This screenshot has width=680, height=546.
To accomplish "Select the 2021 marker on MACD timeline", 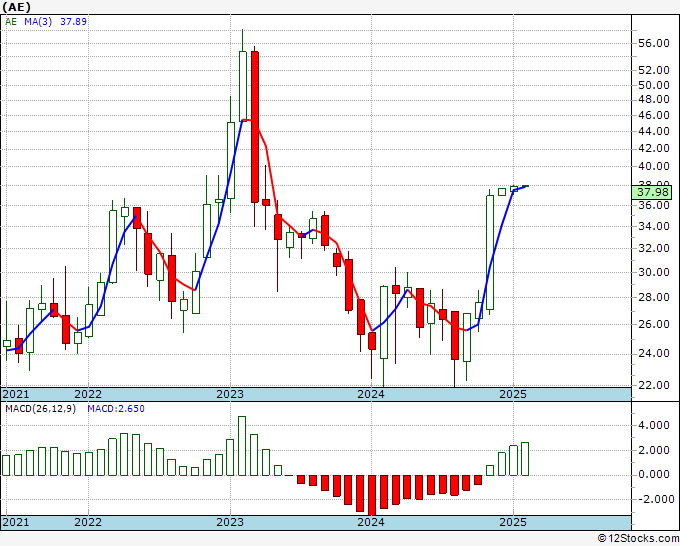I will pos(16,522).
